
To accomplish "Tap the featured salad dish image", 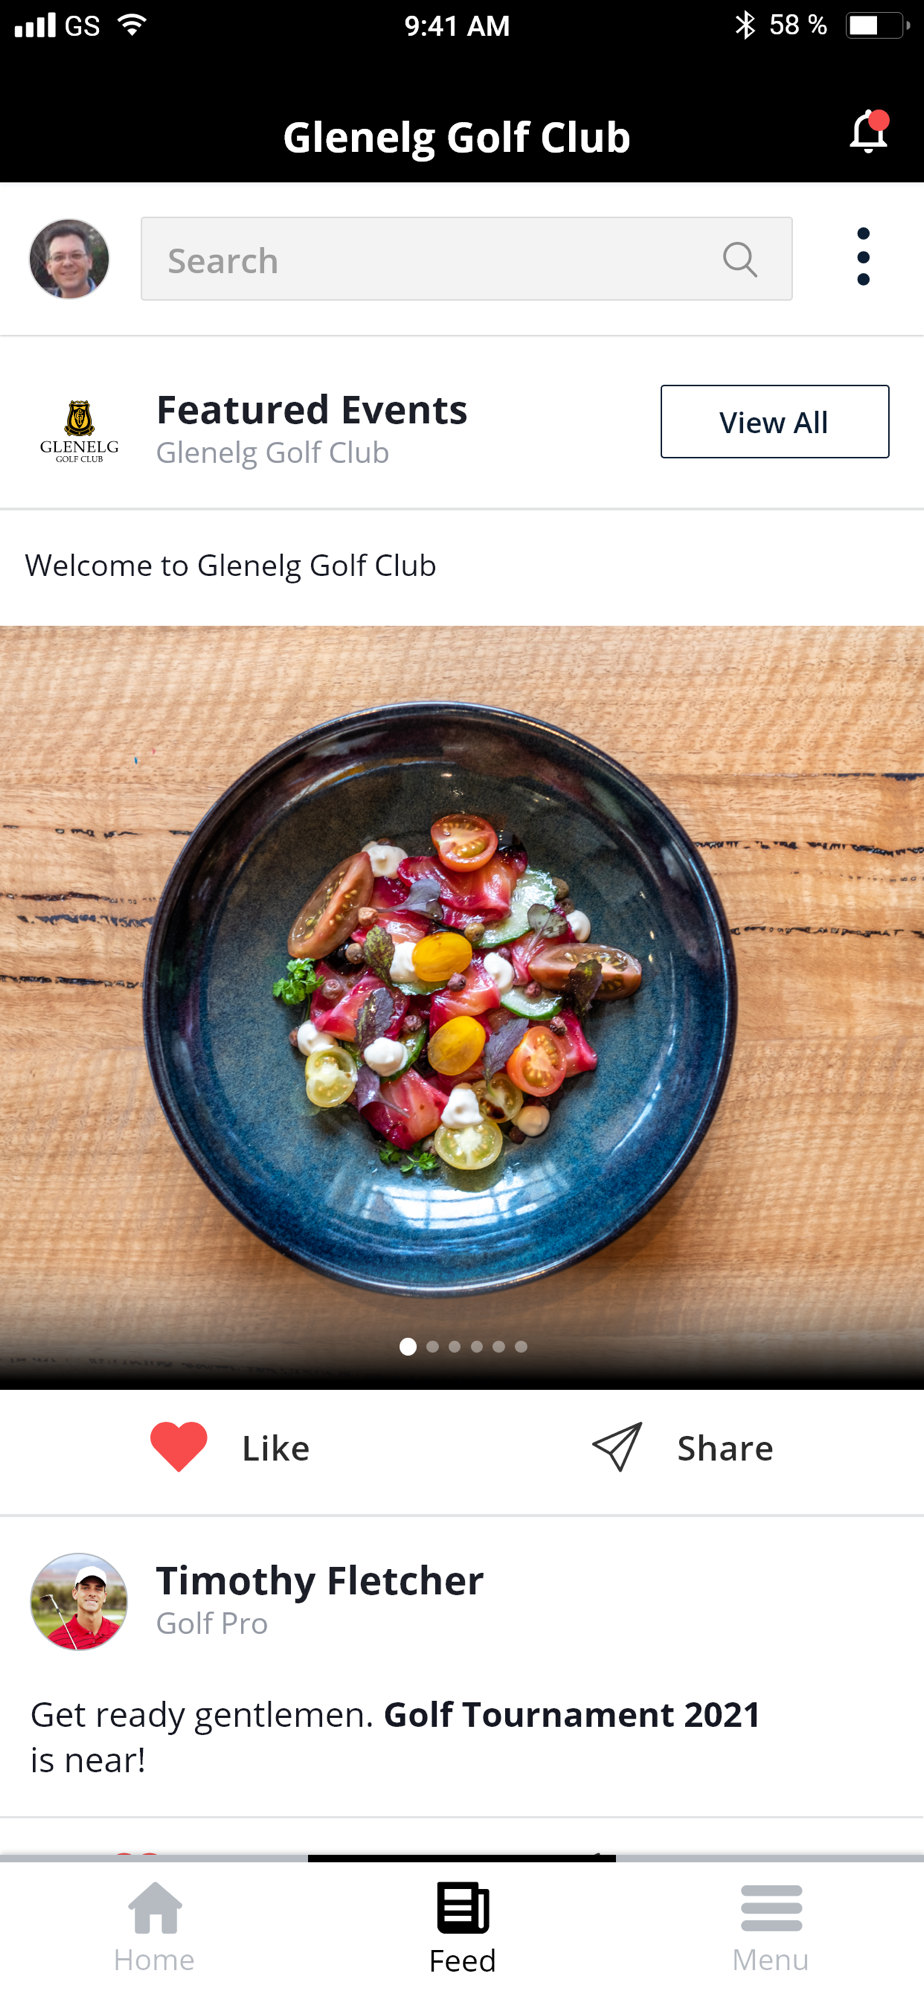I will click(462, 1007).
